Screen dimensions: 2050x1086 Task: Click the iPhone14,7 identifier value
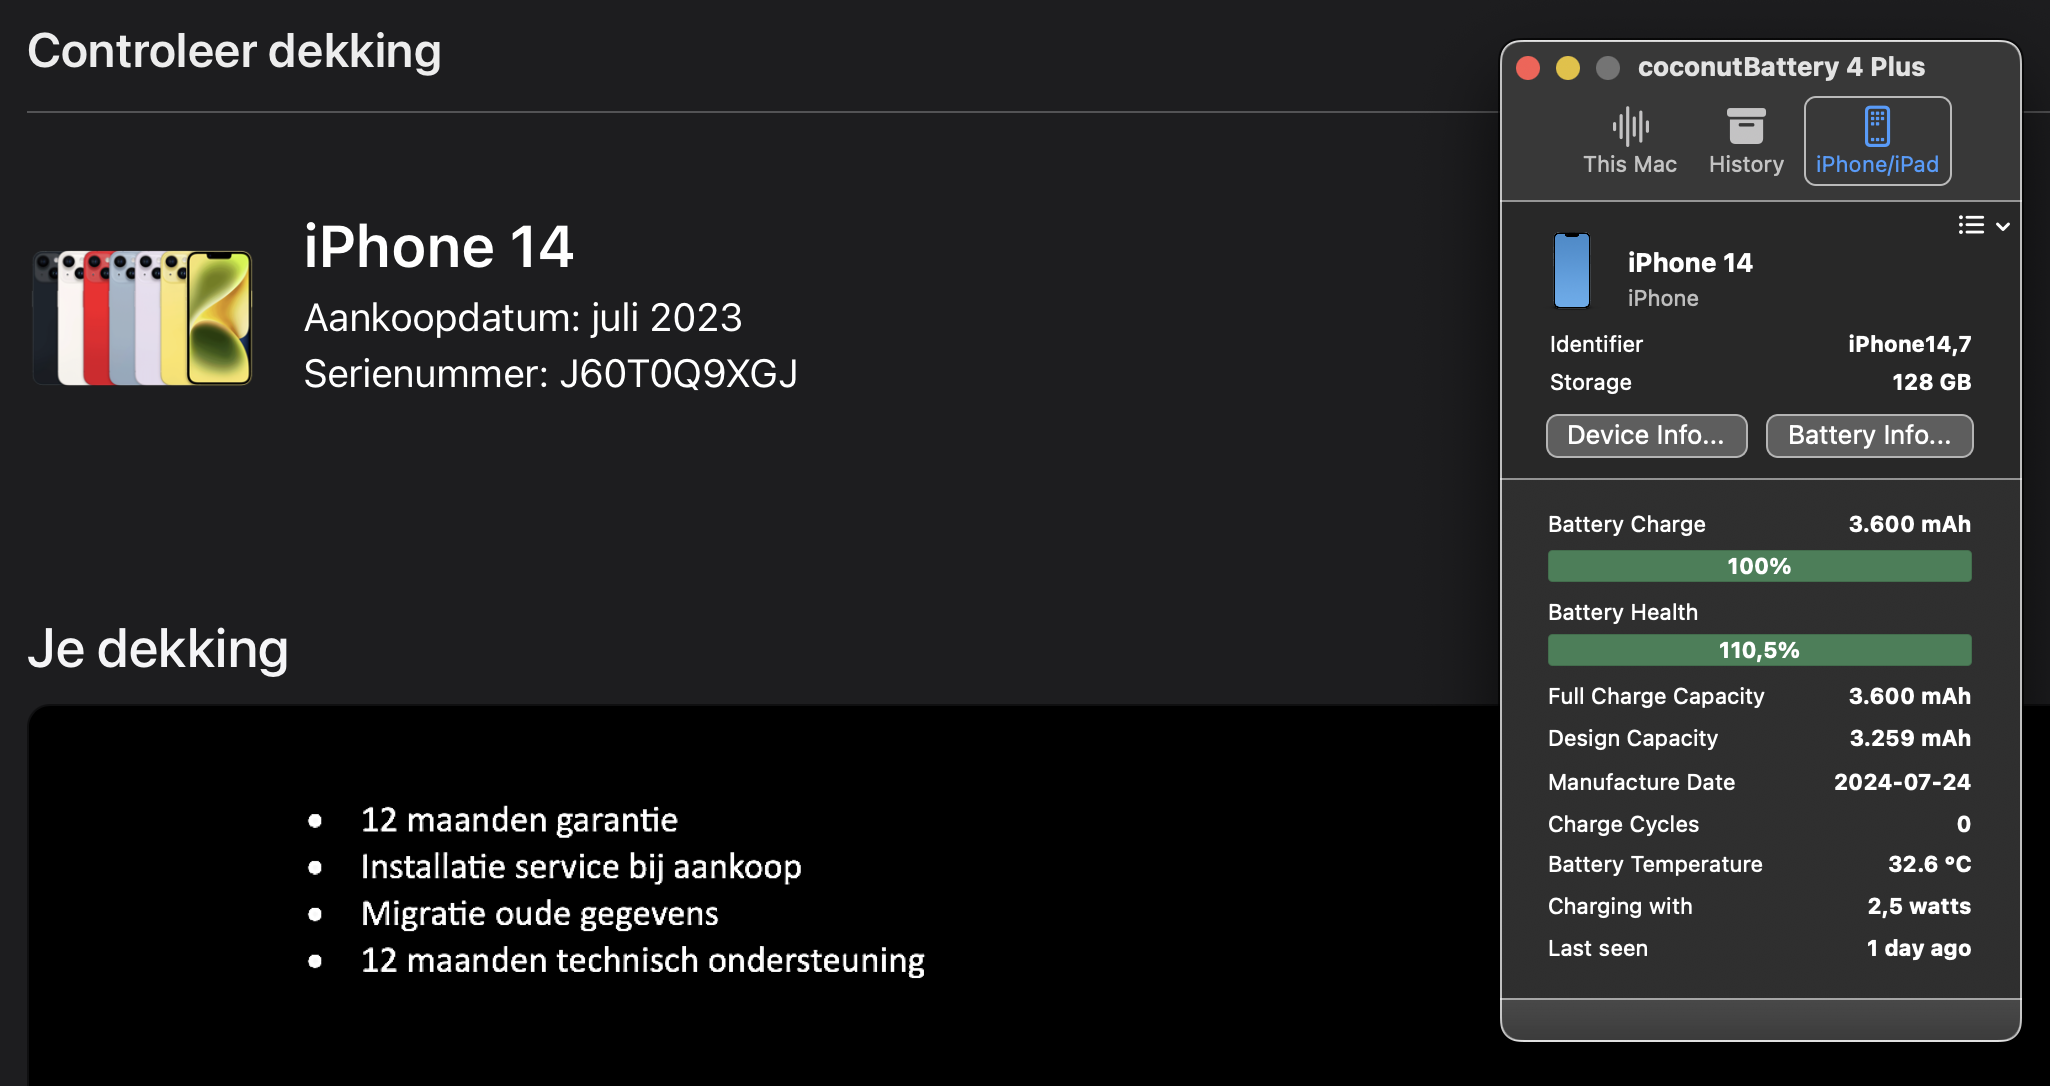[x=1910, y=344]
